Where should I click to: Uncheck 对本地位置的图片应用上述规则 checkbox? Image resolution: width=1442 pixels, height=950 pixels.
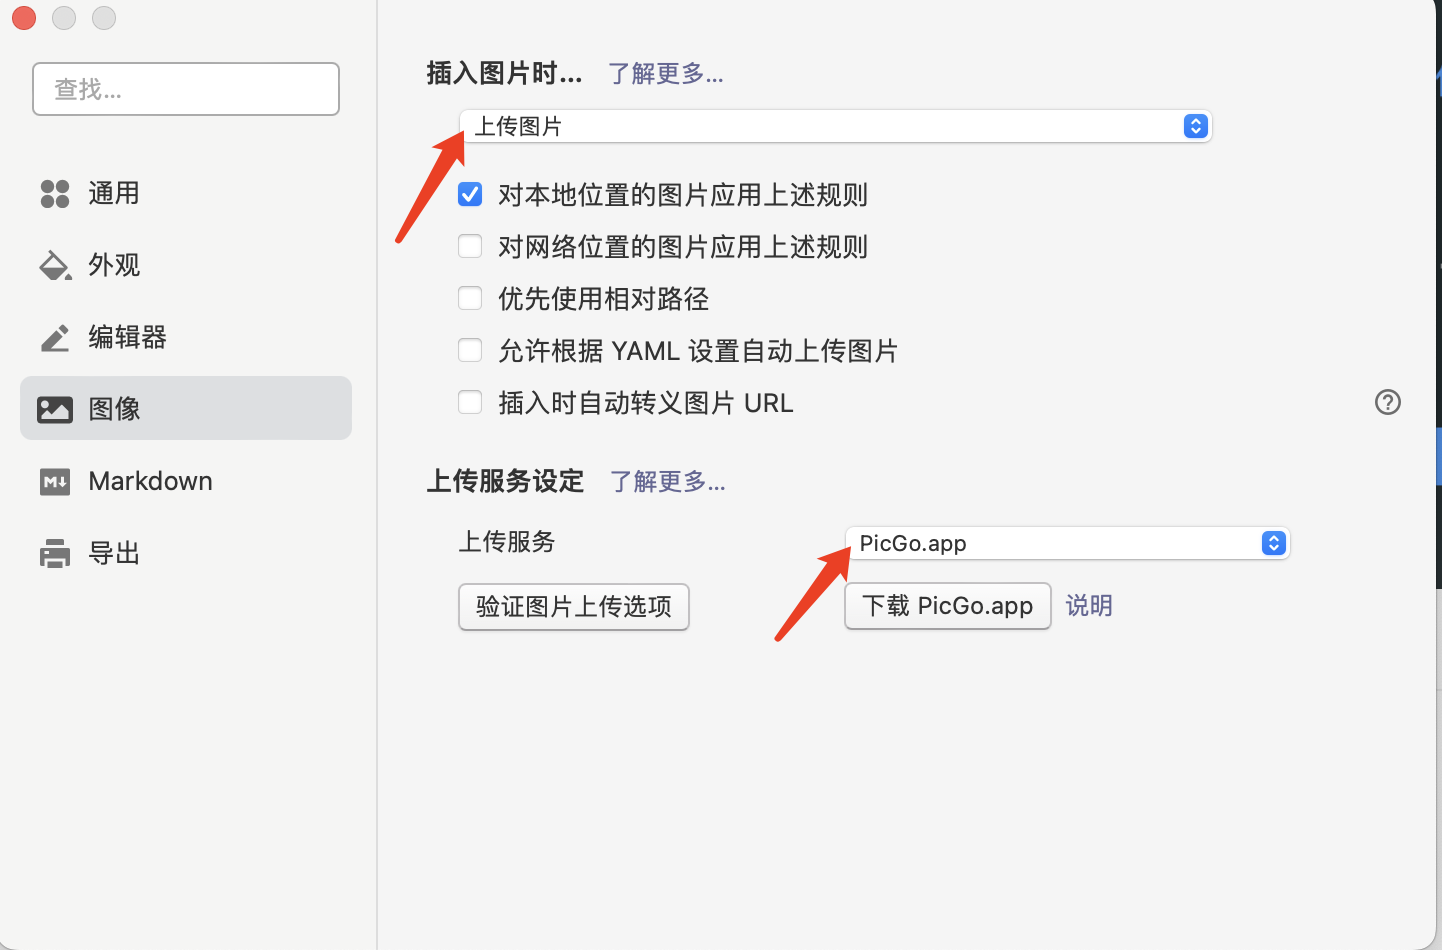tap(470, 194)
